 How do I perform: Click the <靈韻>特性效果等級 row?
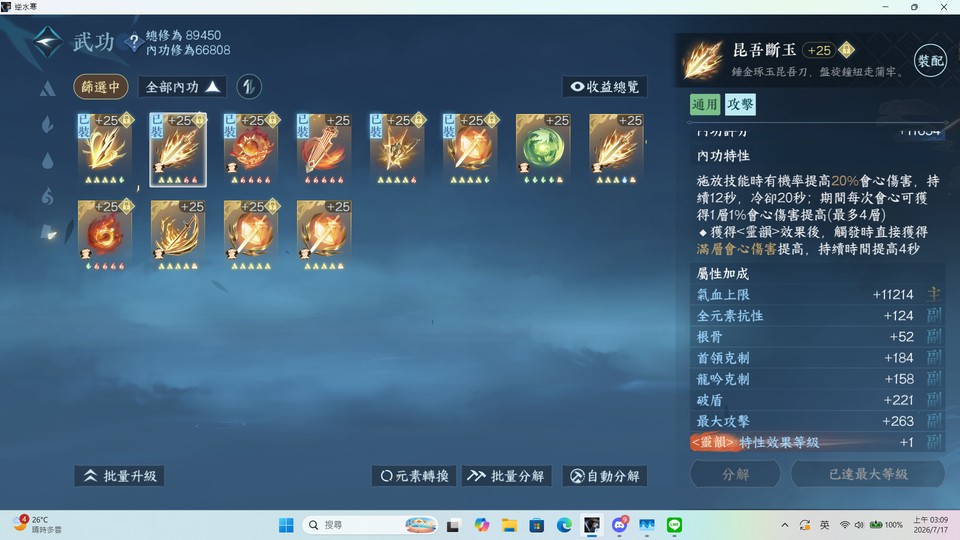(817, 443)
